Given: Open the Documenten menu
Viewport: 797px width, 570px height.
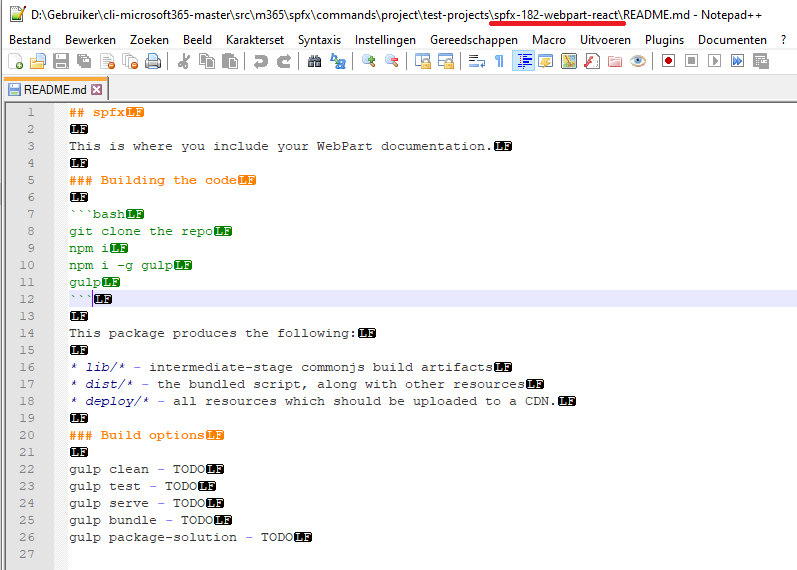Looking at the screenshot, I should click(x=732, y=40).
